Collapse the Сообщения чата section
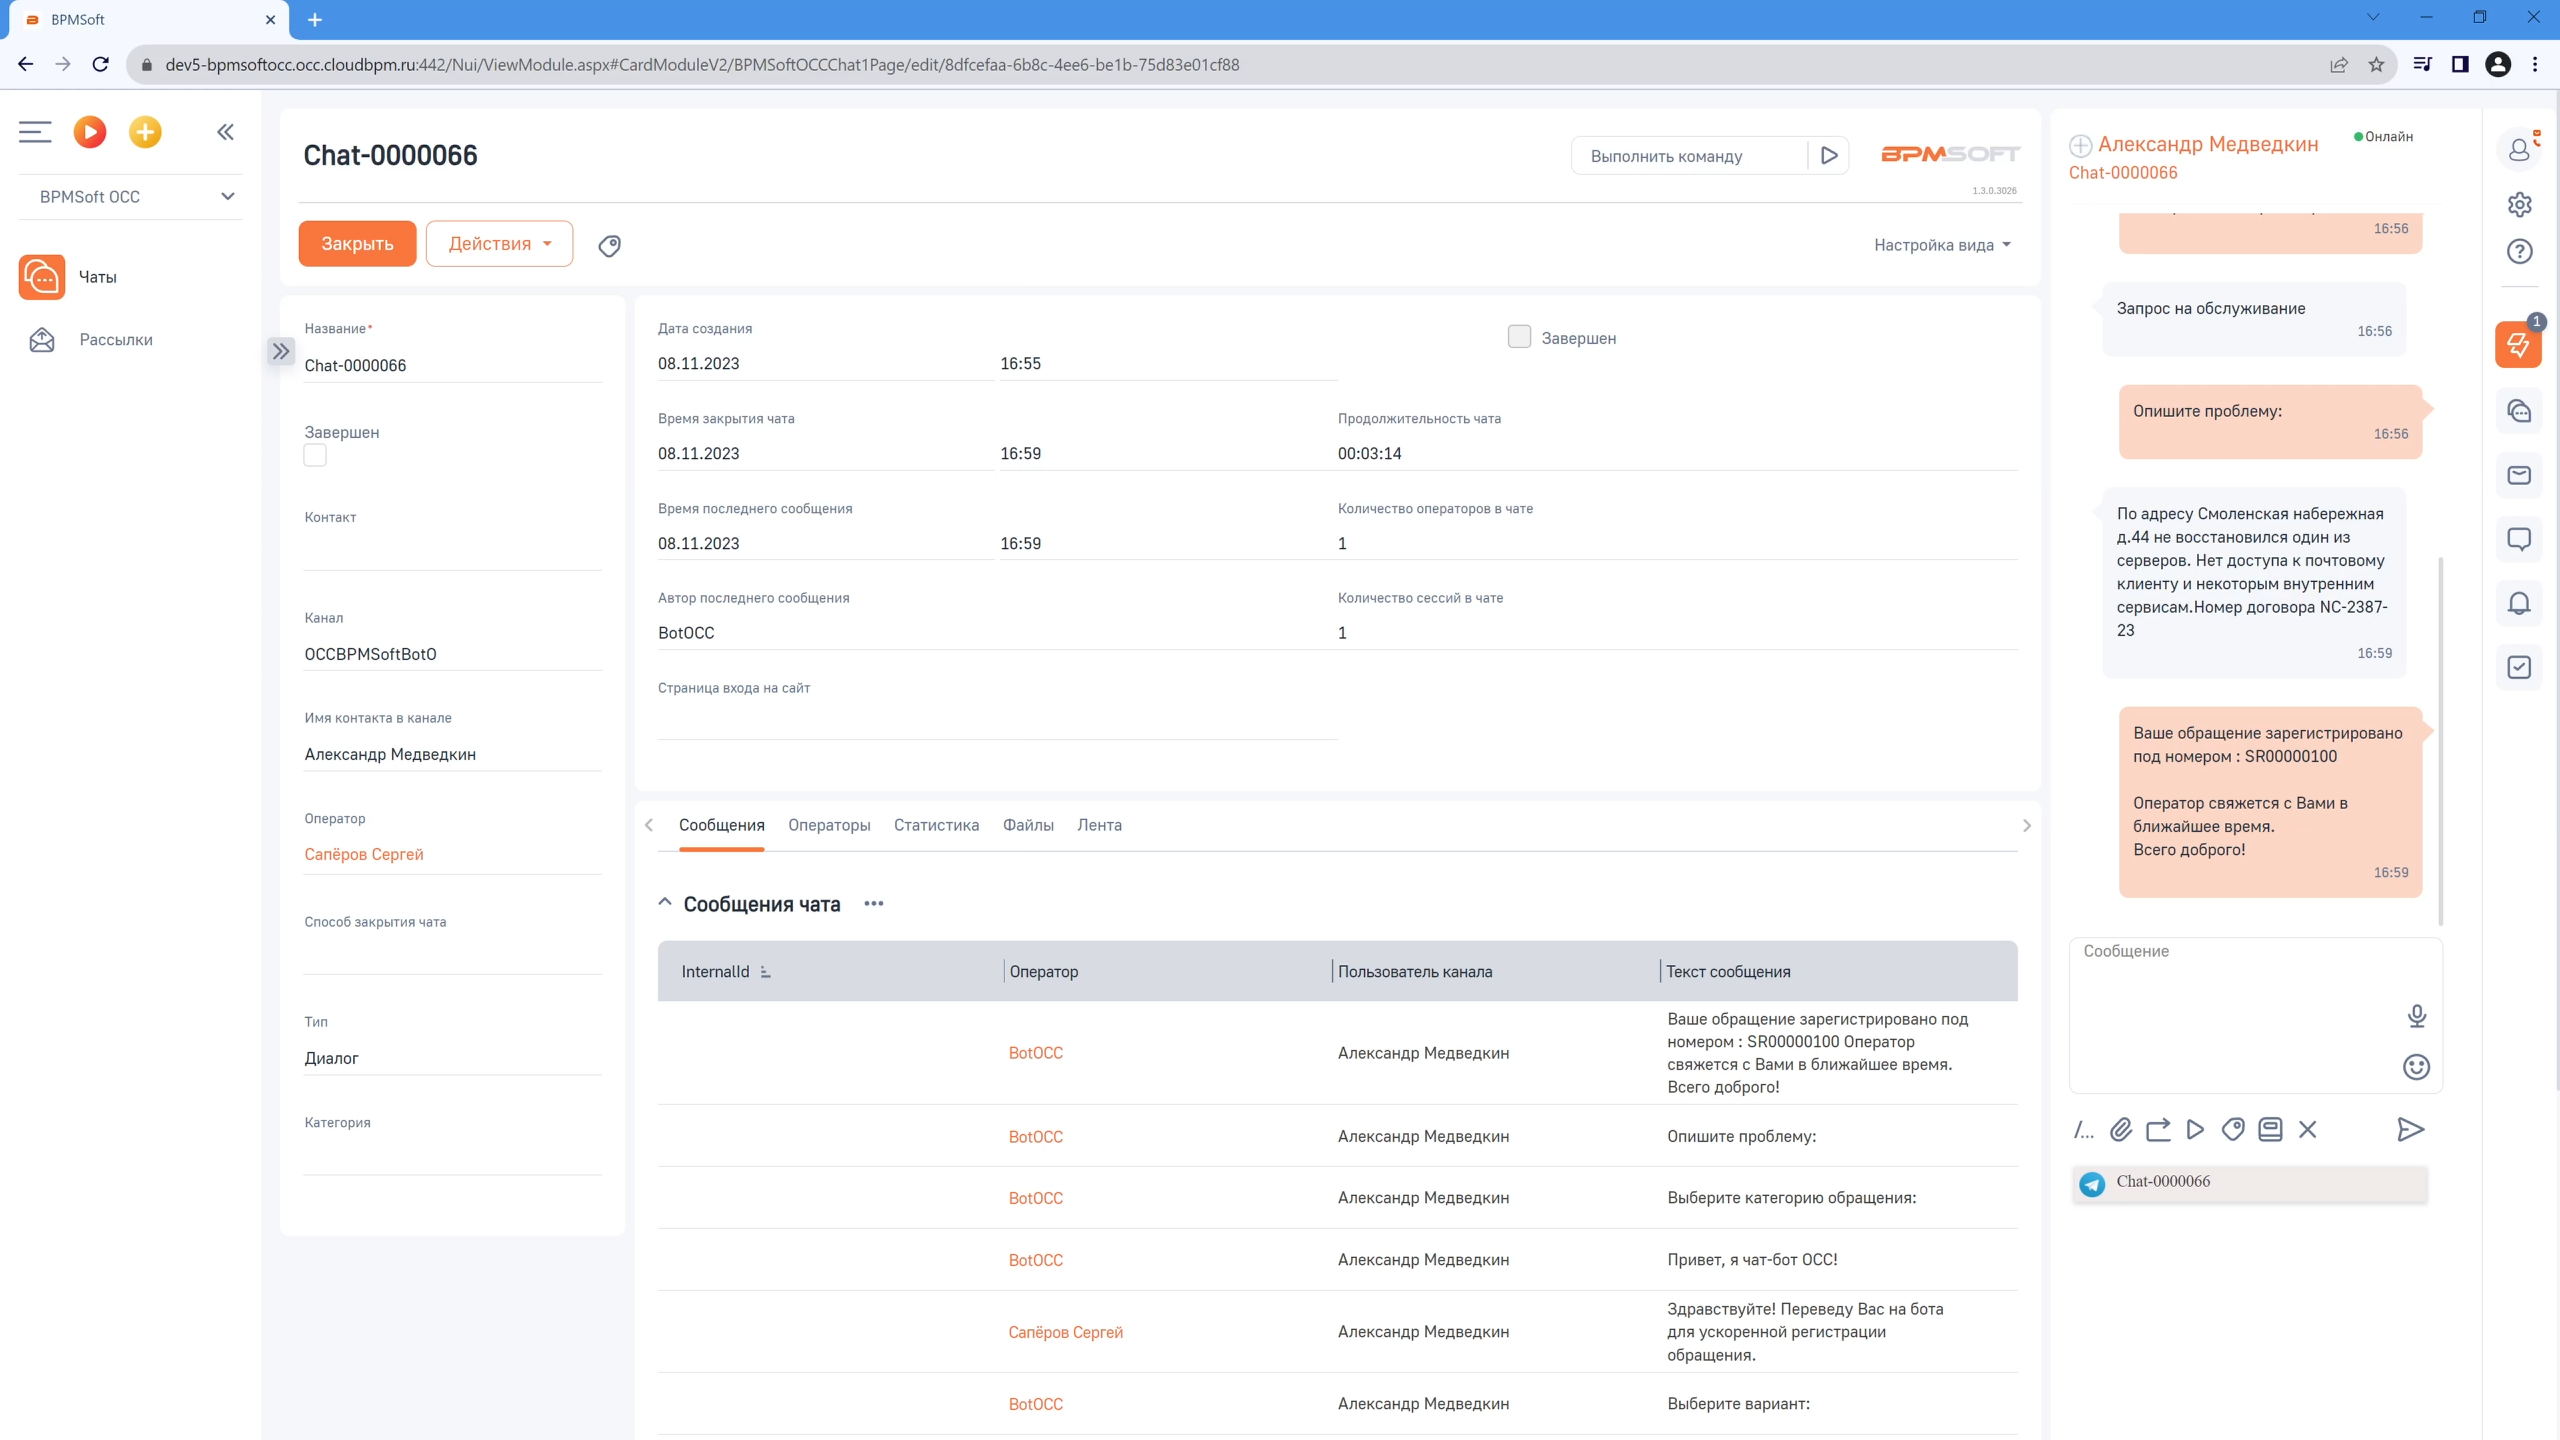 click(x=665, y=903)
